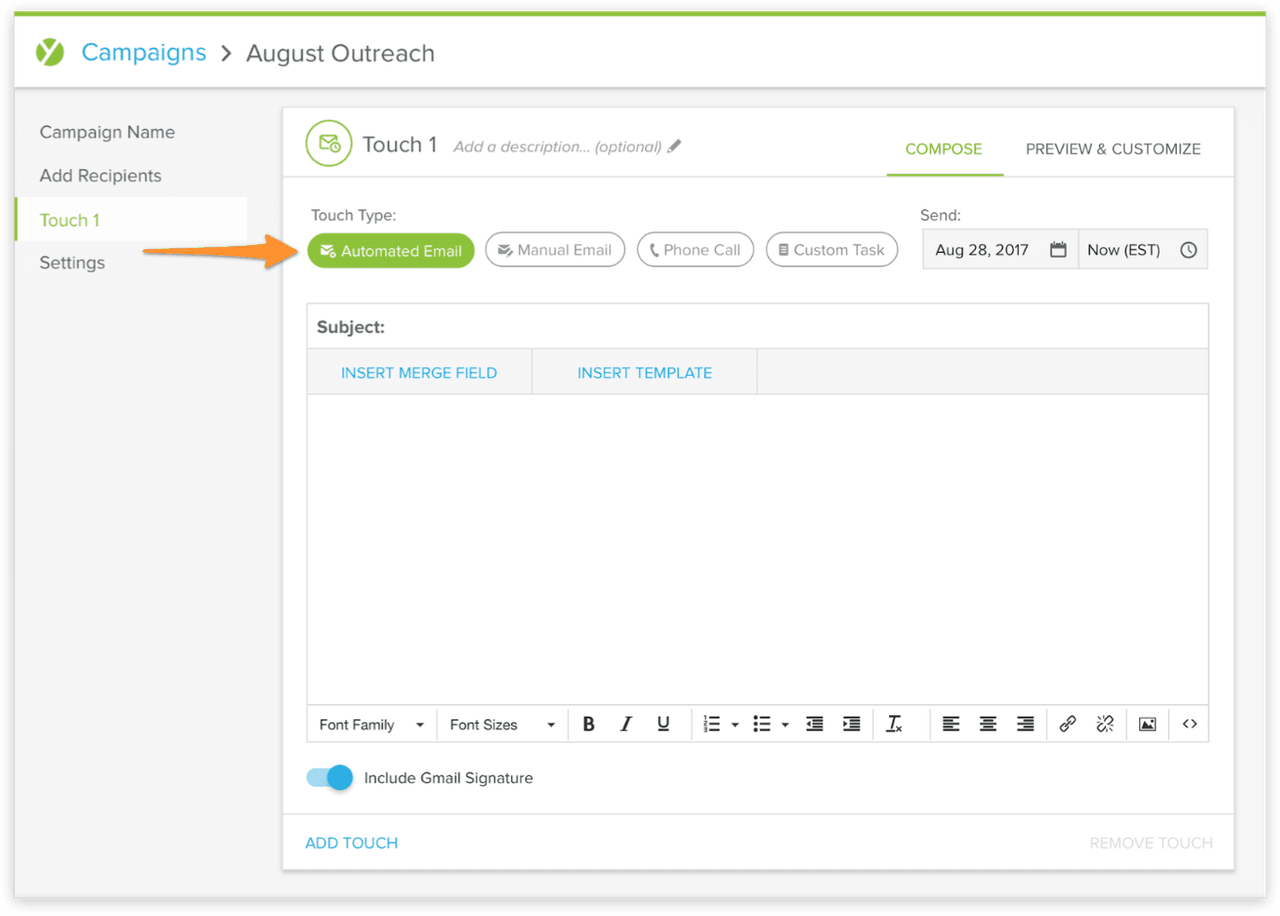The height and width of the screenshot is (916, 1280).
Task: Open the Font Family dropdown
Action: (x=370, y=723)
